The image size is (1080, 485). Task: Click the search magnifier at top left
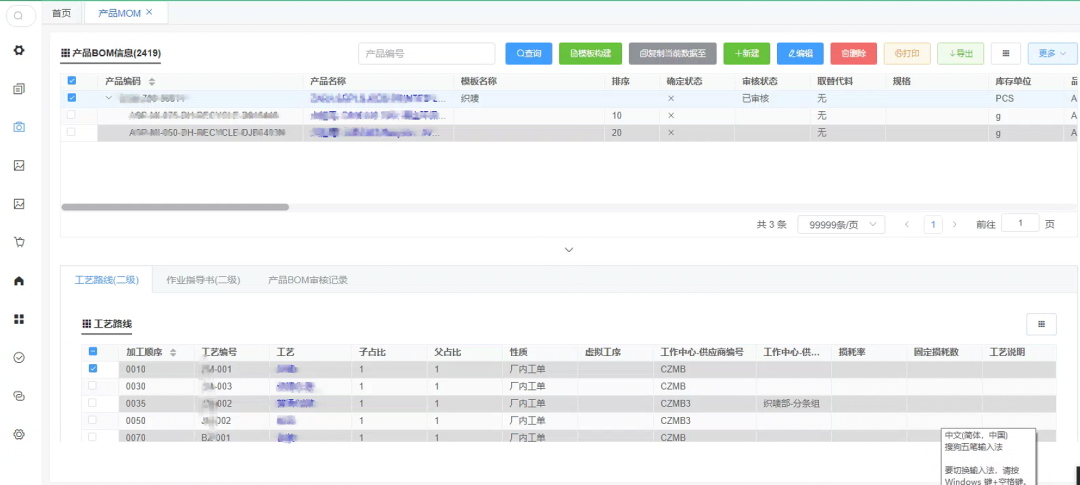pos(19,15)
